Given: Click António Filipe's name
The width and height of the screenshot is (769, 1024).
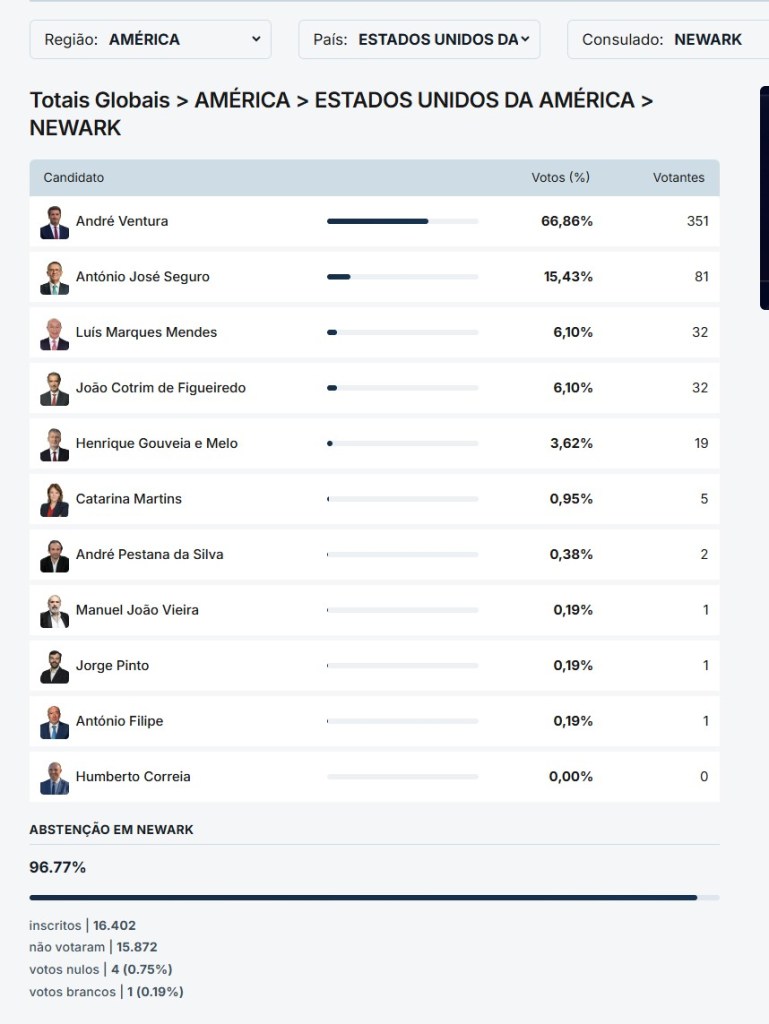Looking at the screenshot, I should pyautogui.click(x=119, y=721).
